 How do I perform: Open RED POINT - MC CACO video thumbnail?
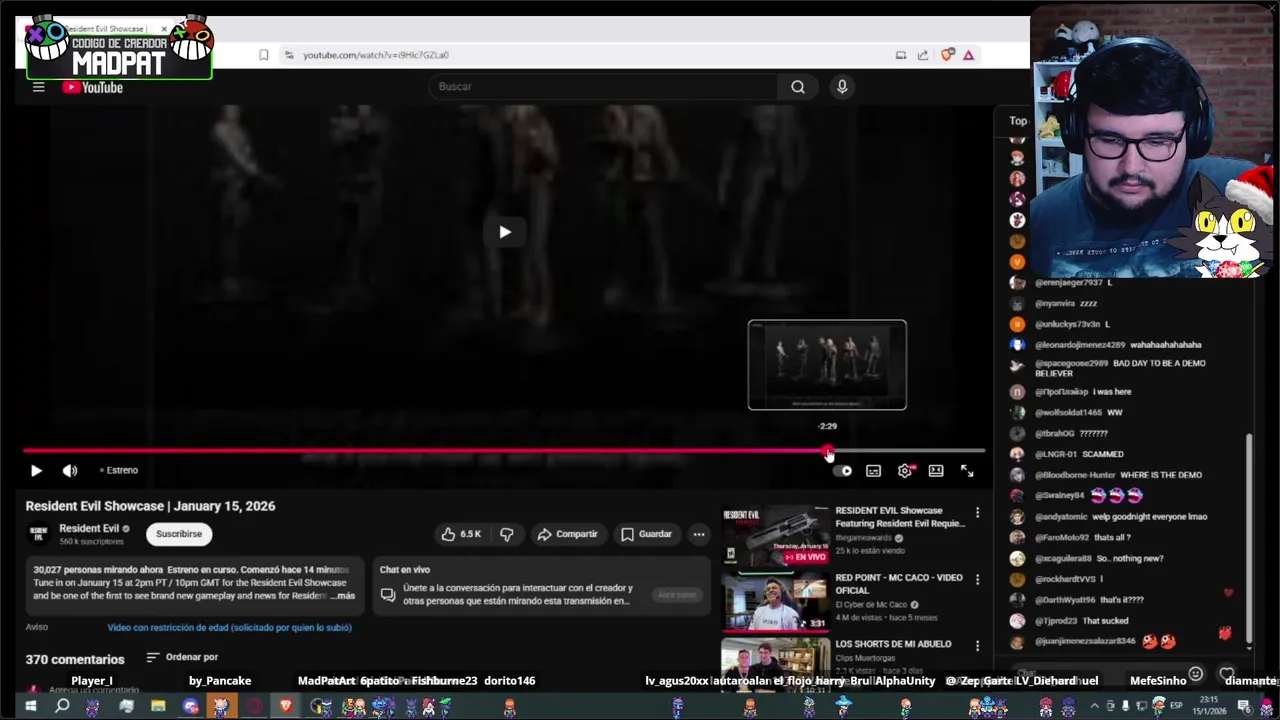coord(775,602)
